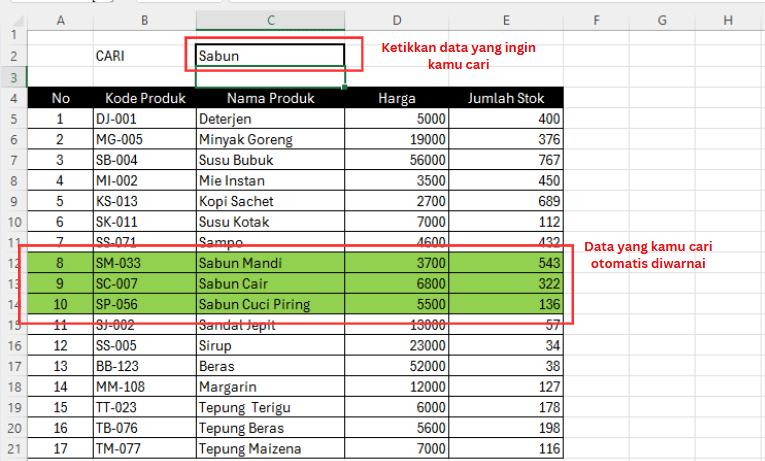Viewport: 765px width, 461px height.
Task: Select the "Harga" header cell
Action: 397,98
